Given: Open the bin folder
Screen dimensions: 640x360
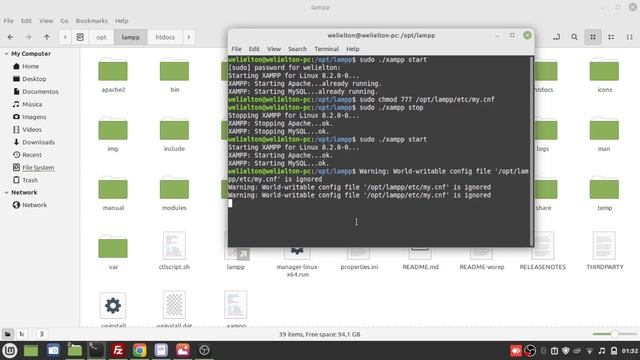Looking at the screenshot, I should tap(174, 75).
